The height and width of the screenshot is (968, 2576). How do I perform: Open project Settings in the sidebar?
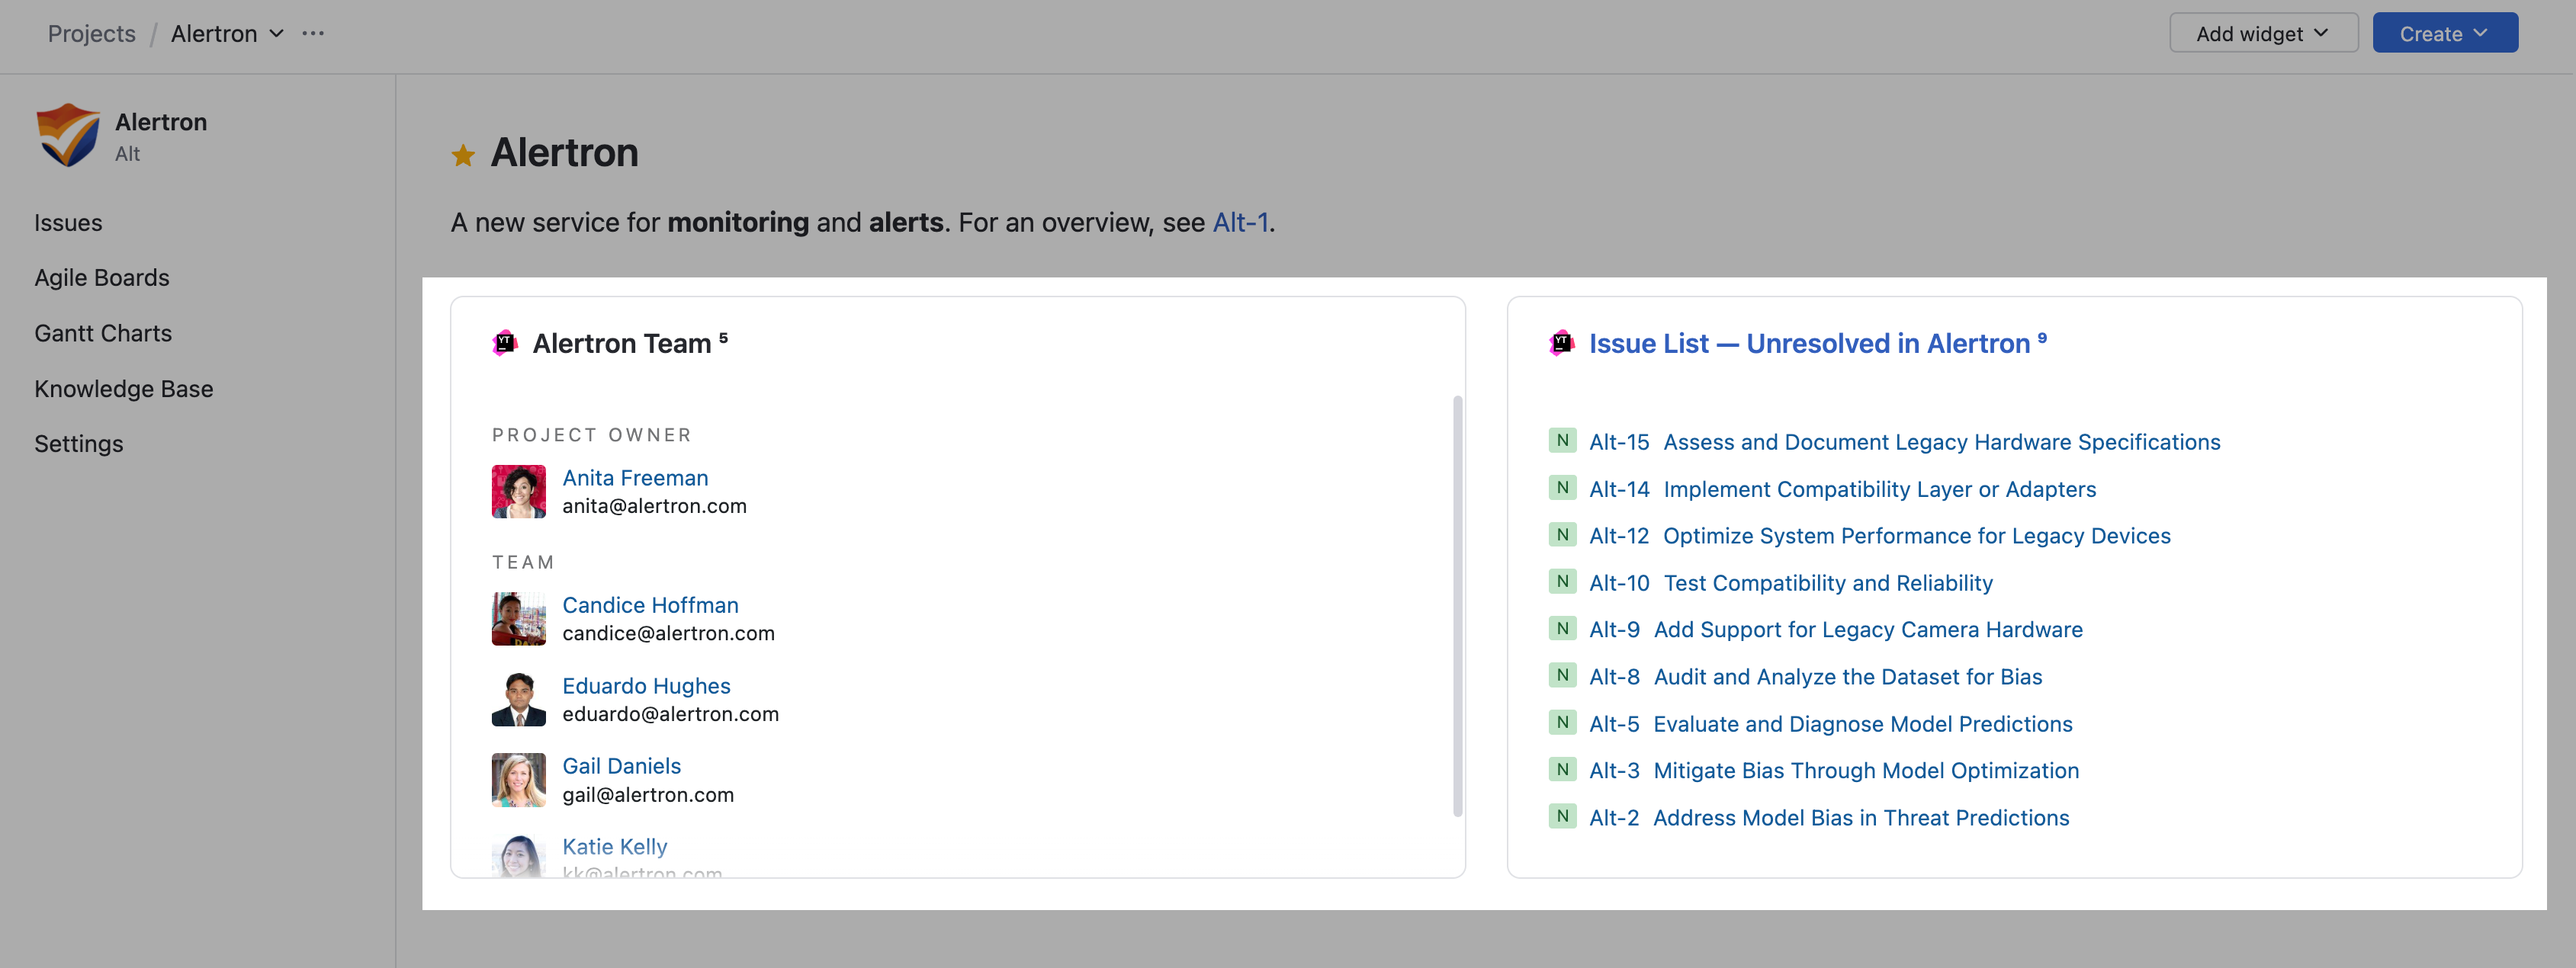79,443
